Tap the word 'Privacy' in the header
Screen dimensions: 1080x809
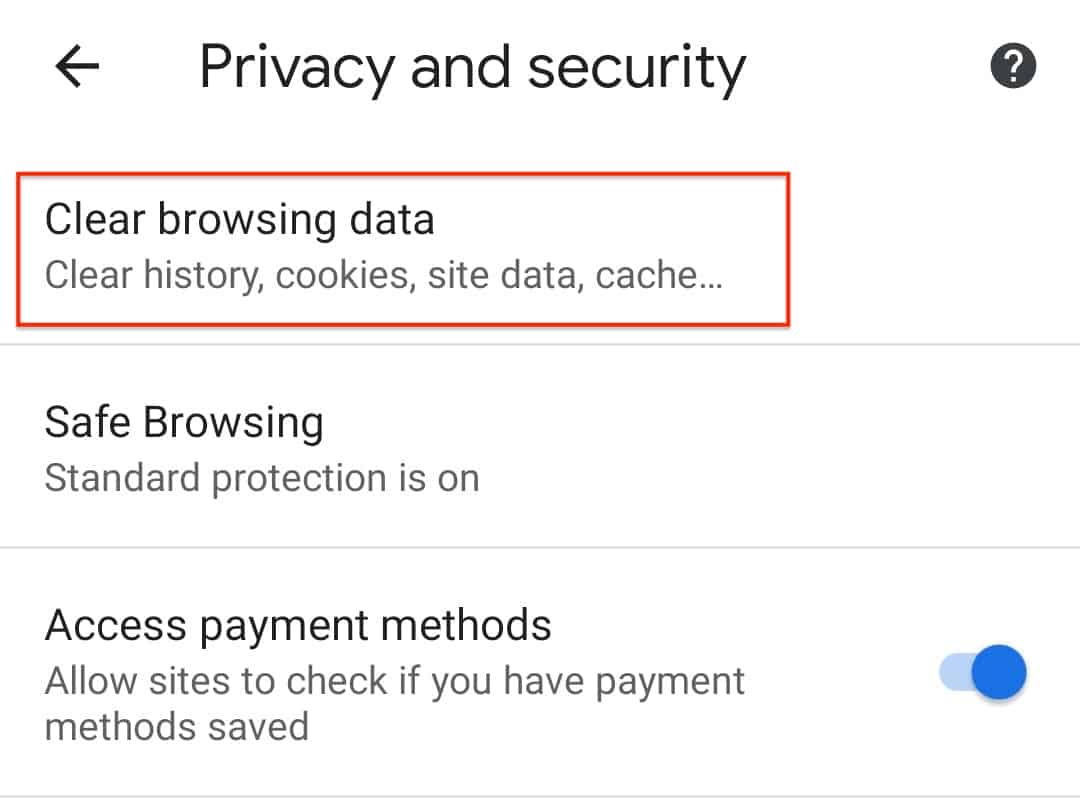pos(297,67)
